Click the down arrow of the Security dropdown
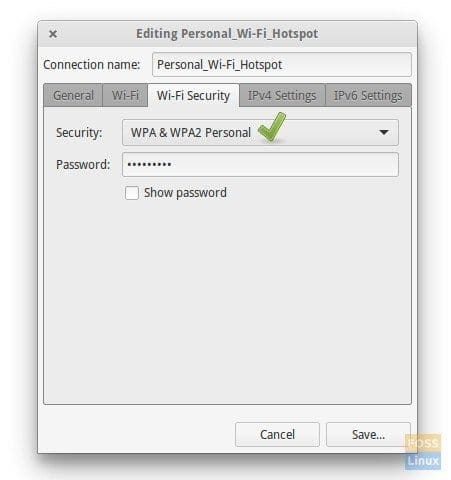This screenshot has height=480, width=451. (x=384, y=133)
